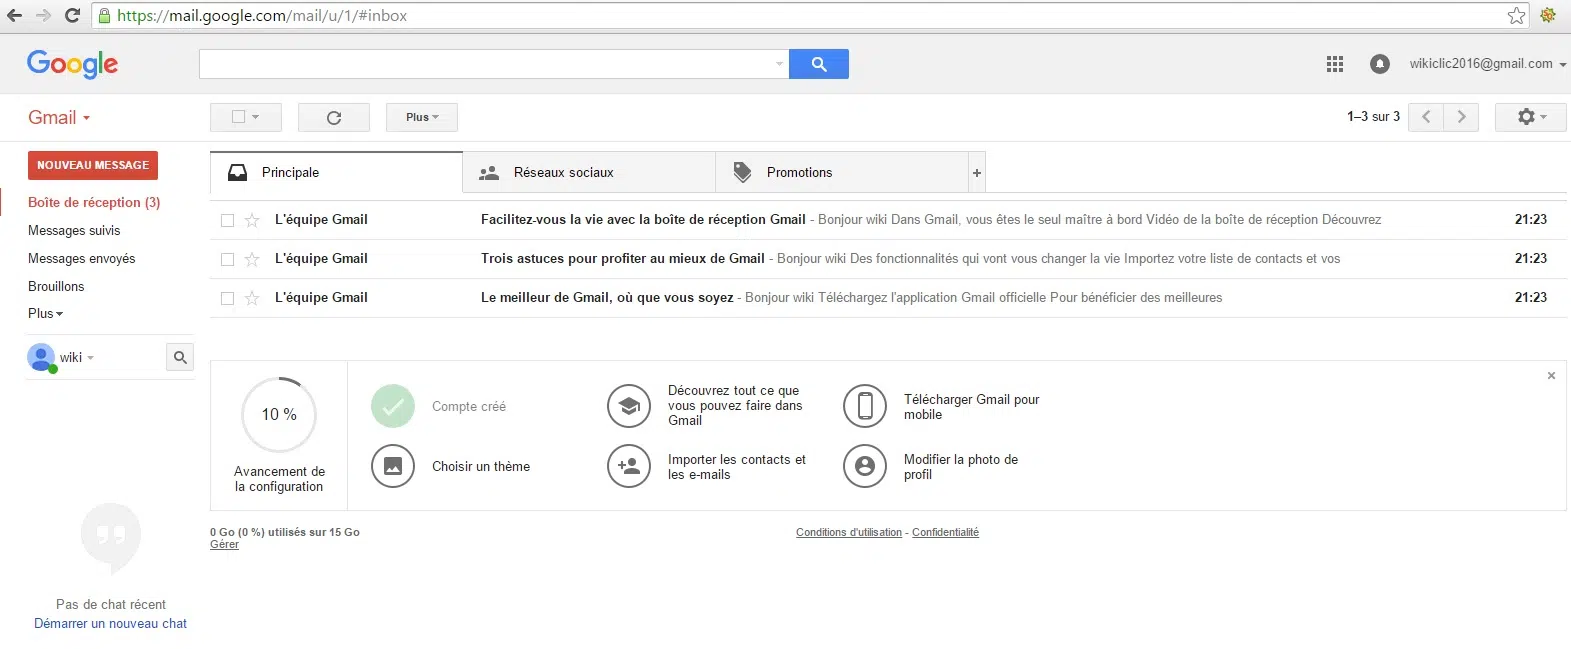Search chat contacts with the magnifier icon
The width and height of the screenshot is (1571, 649).
180,357
